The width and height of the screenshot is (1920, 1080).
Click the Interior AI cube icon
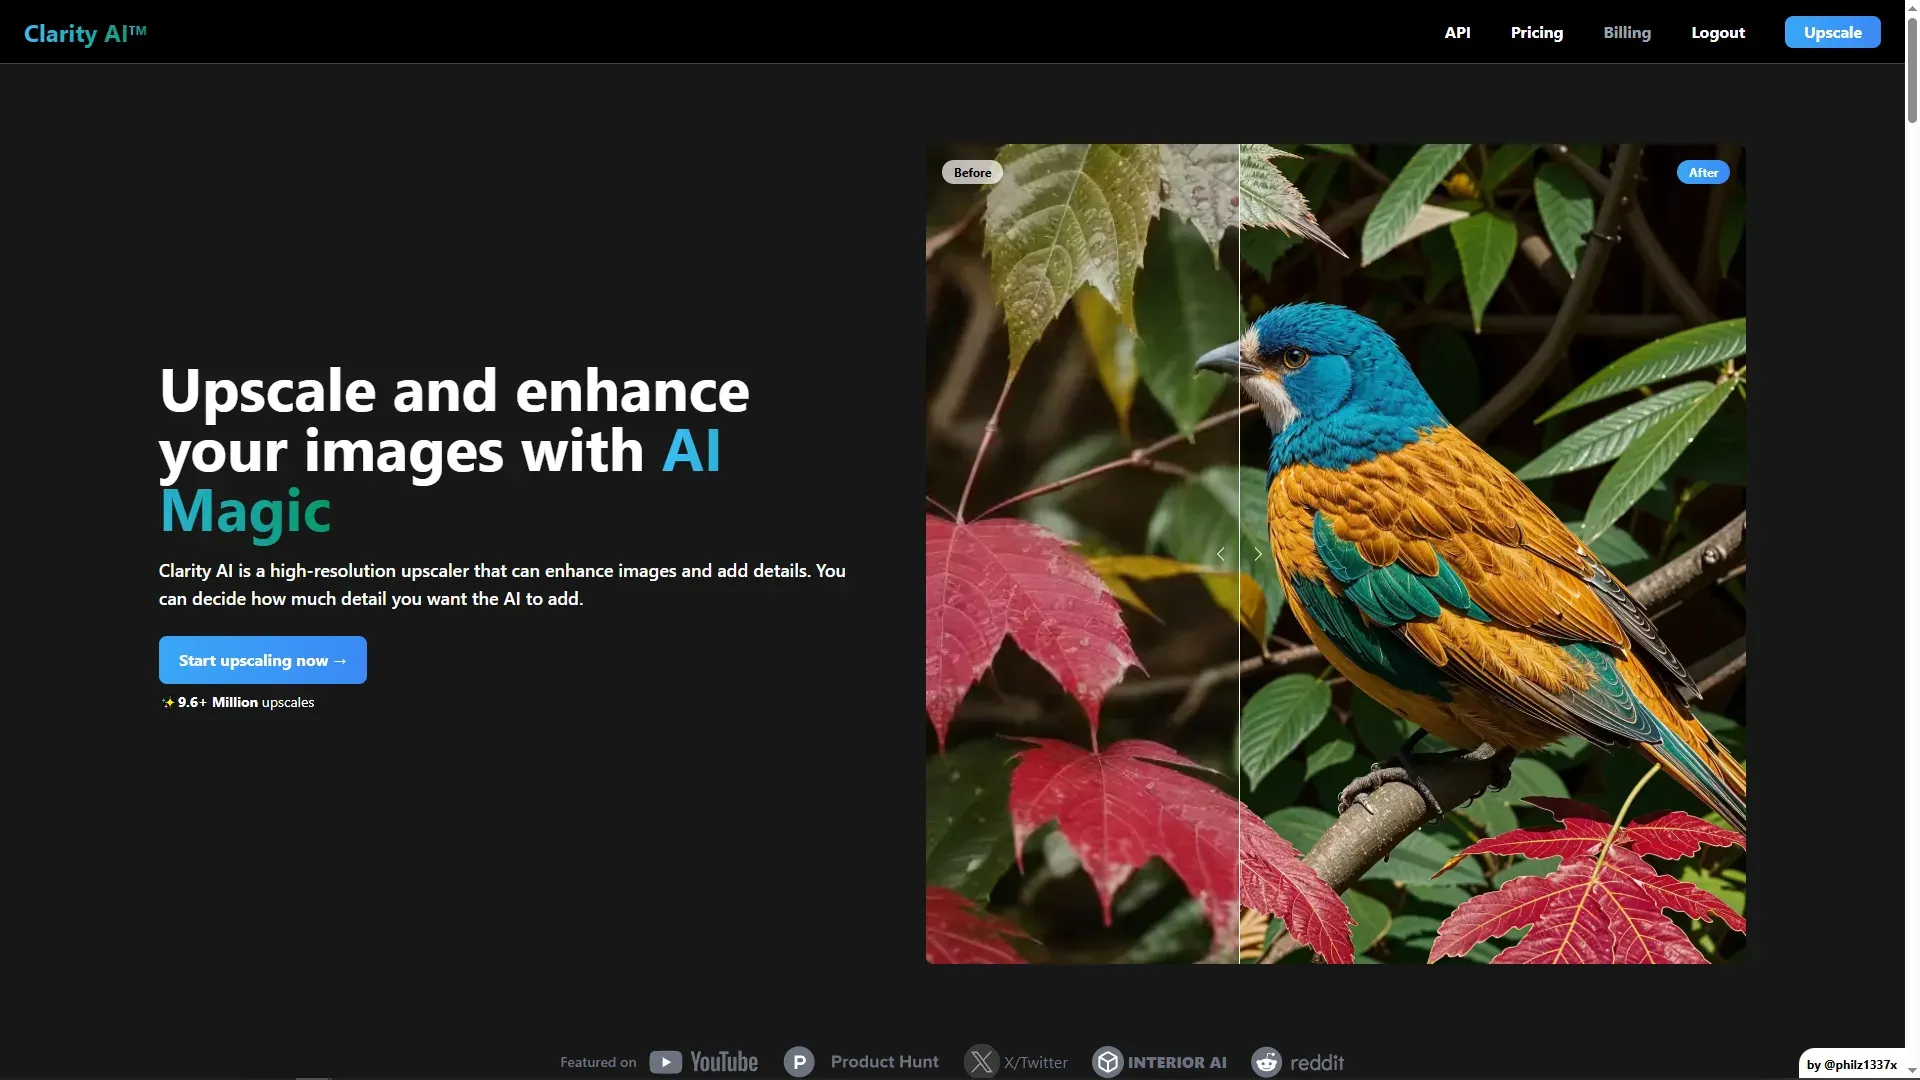pyautogui.click(x=1108, y=1062)
